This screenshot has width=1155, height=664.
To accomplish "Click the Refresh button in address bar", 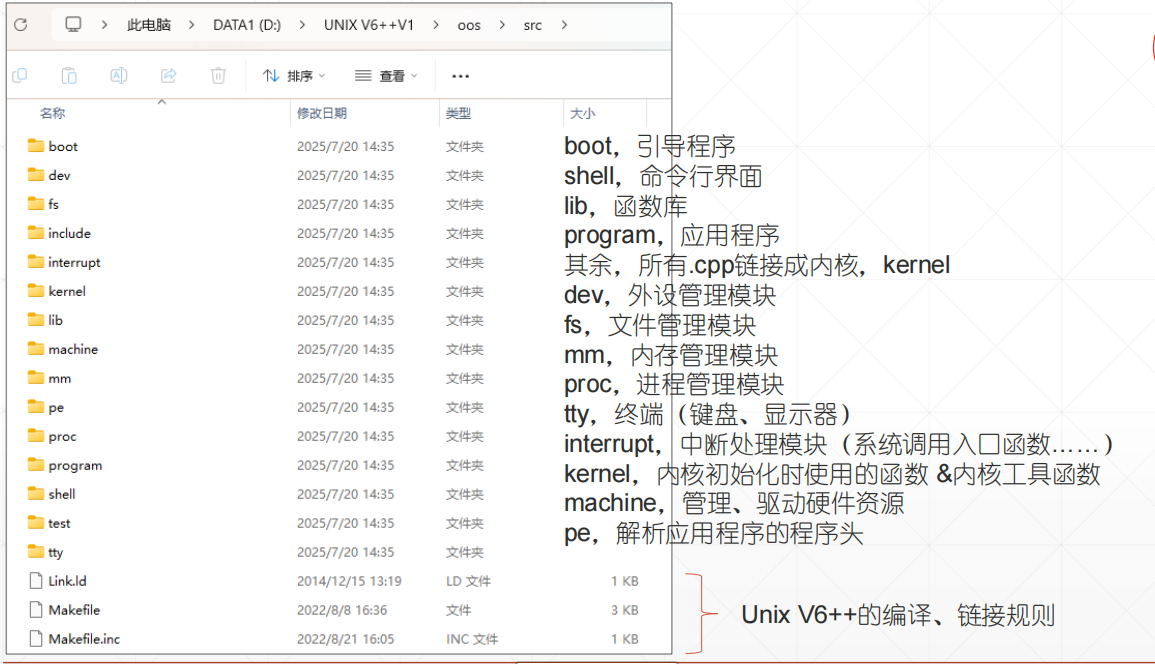I will coord(20,25).
